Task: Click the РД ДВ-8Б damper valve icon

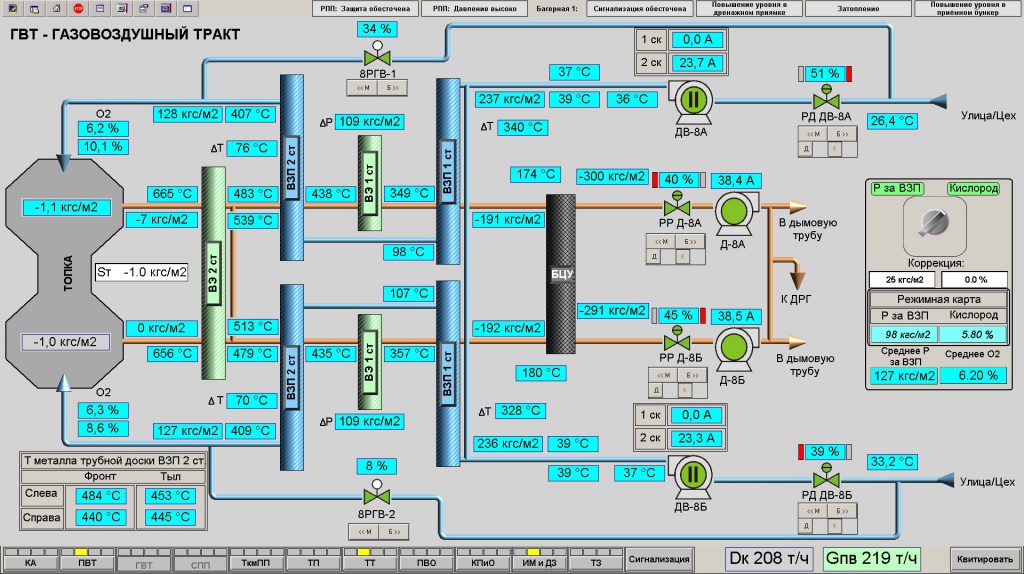Action: 826,477
